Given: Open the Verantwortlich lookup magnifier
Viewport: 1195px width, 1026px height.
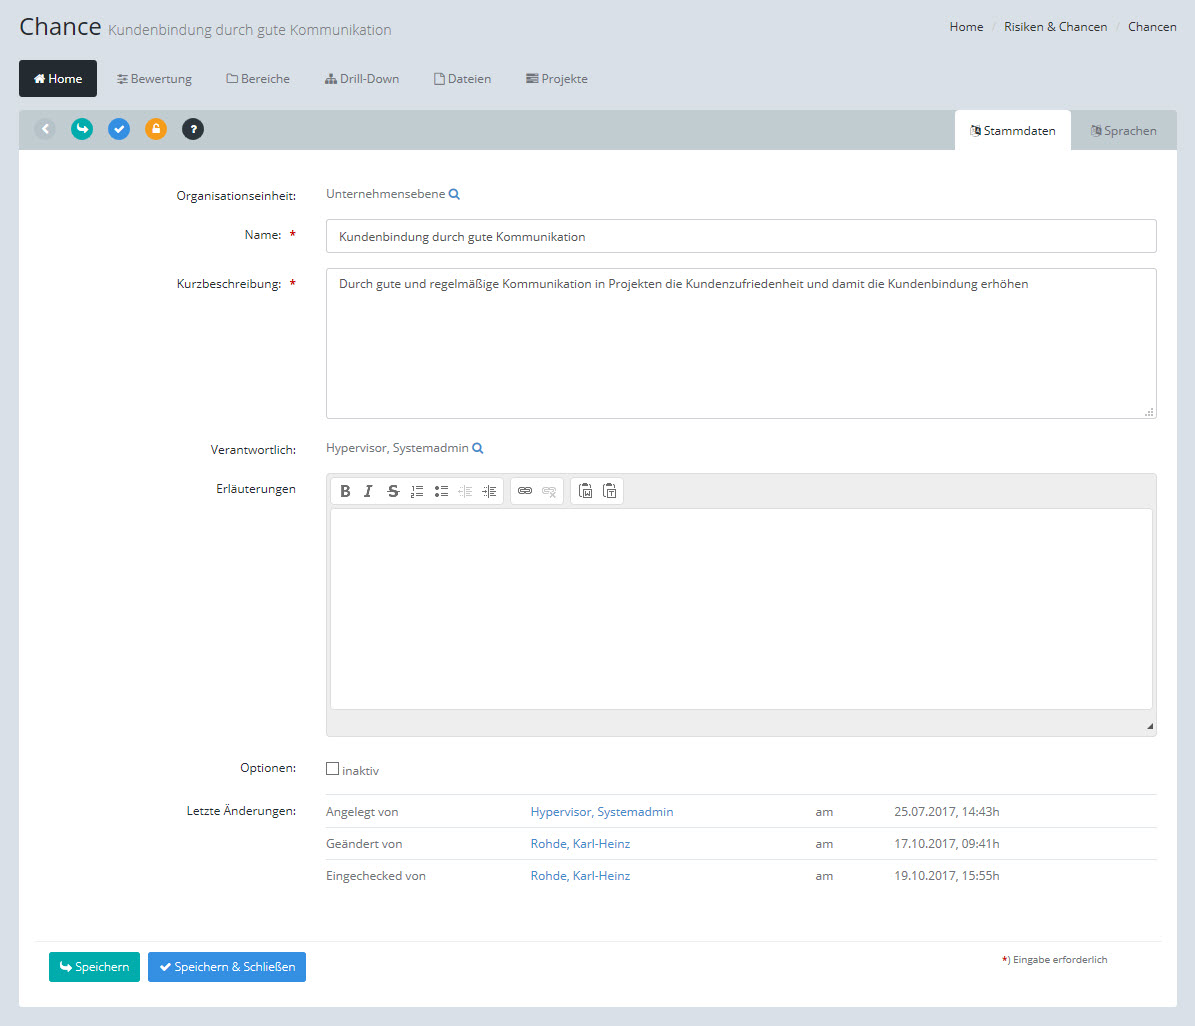Looking at the screenshot, I should [x=478, y=449].
